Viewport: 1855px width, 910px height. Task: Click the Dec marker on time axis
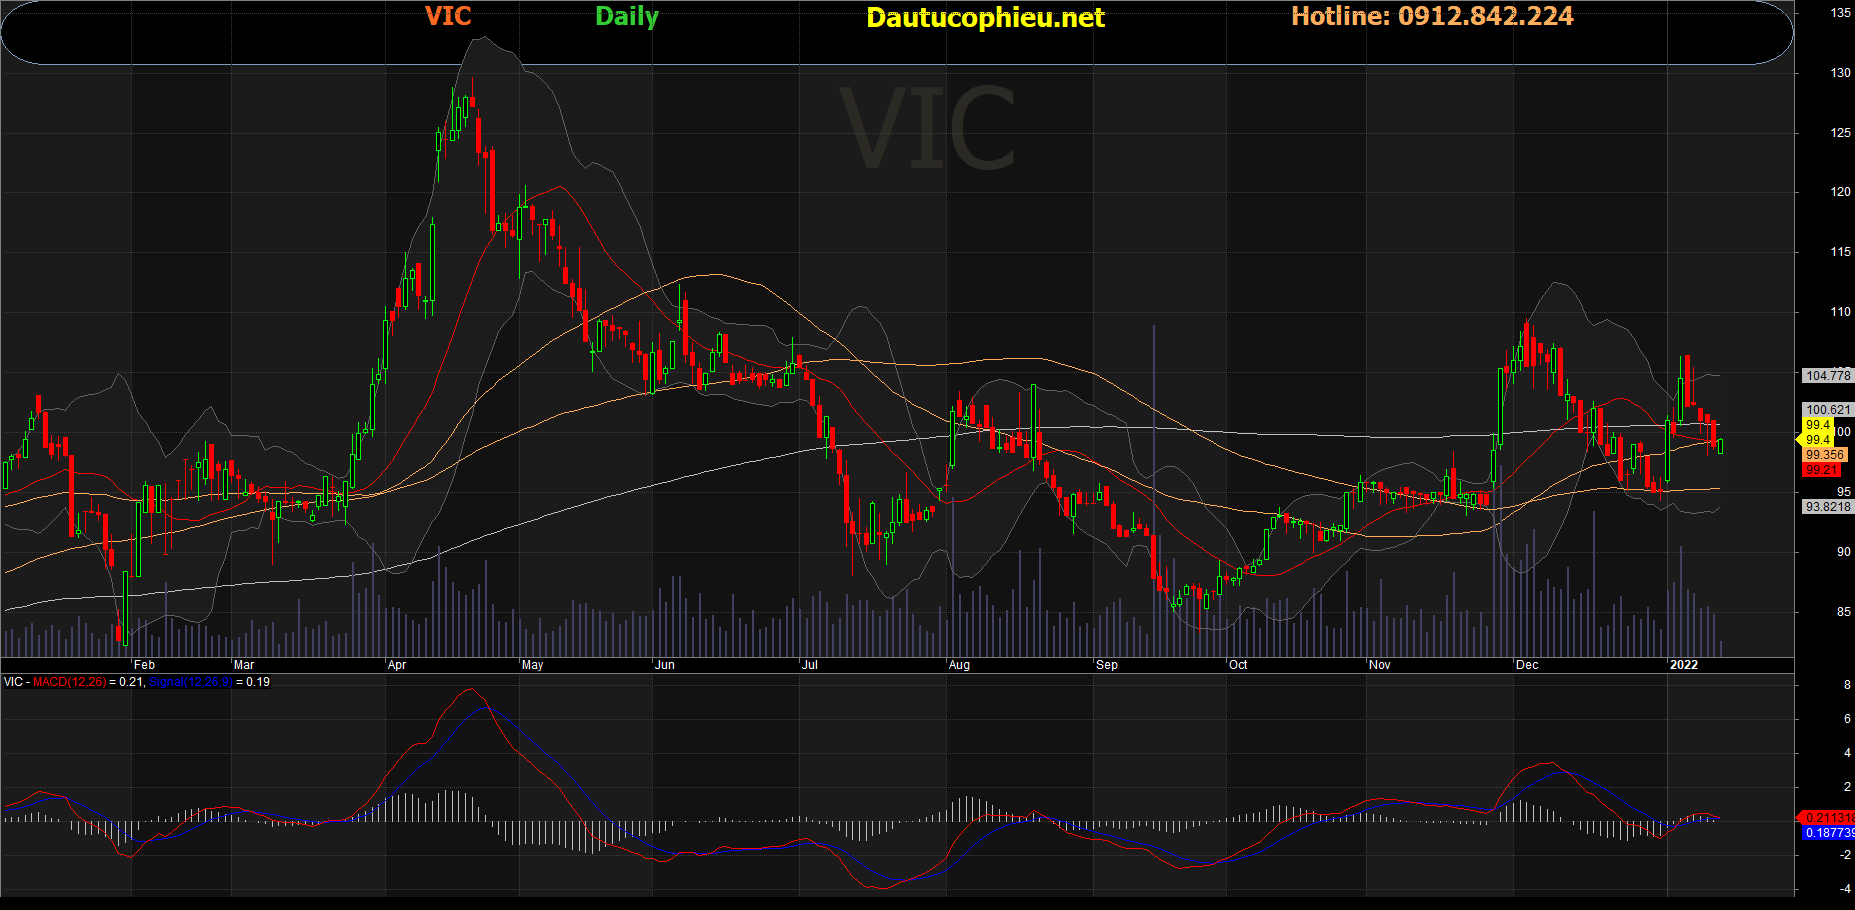point(1527,665)
